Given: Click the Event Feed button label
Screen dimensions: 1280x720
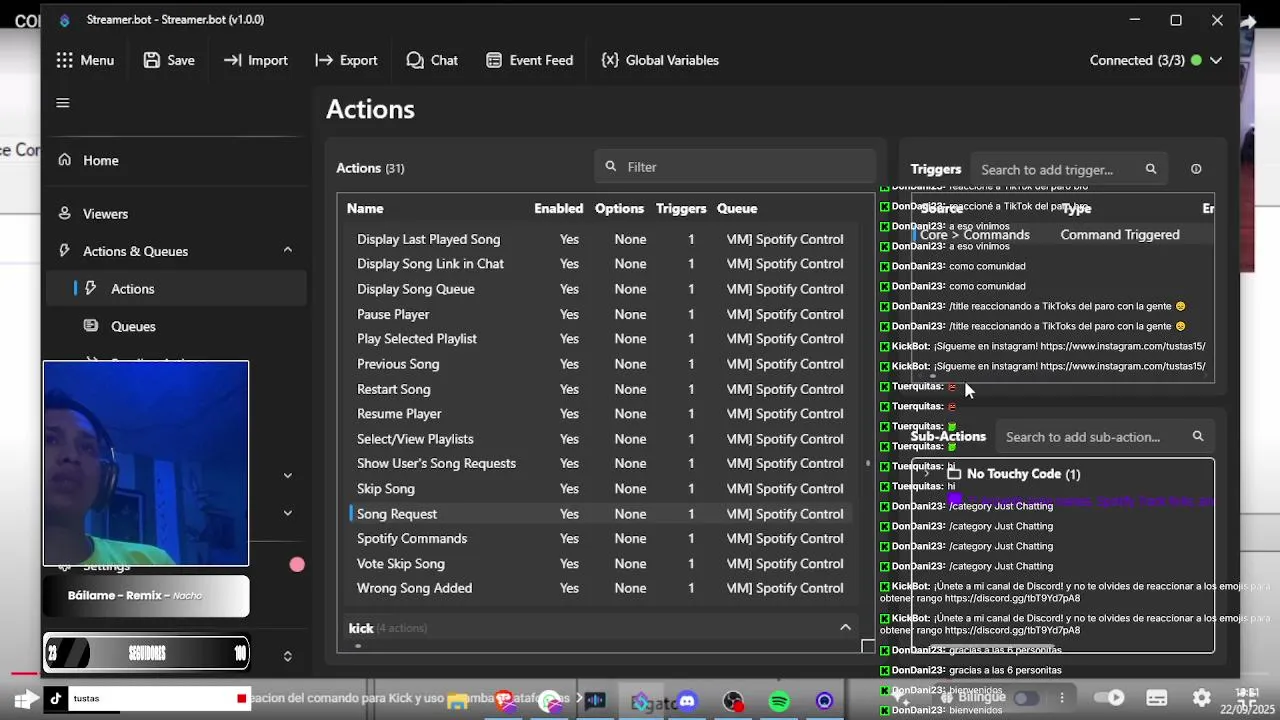Looking at the screenshot, I should [x=541, y=60].
